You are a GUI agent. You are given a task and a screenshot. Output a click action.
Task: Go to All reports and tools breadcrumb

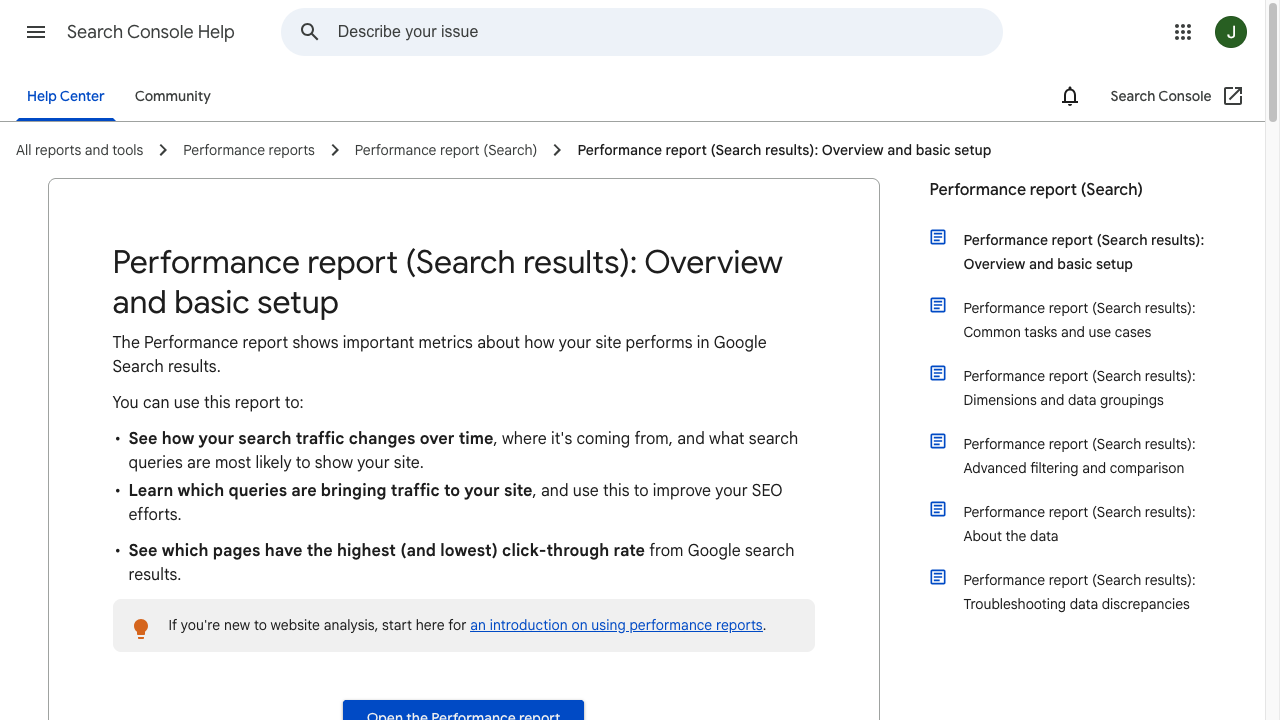(80, 150)
